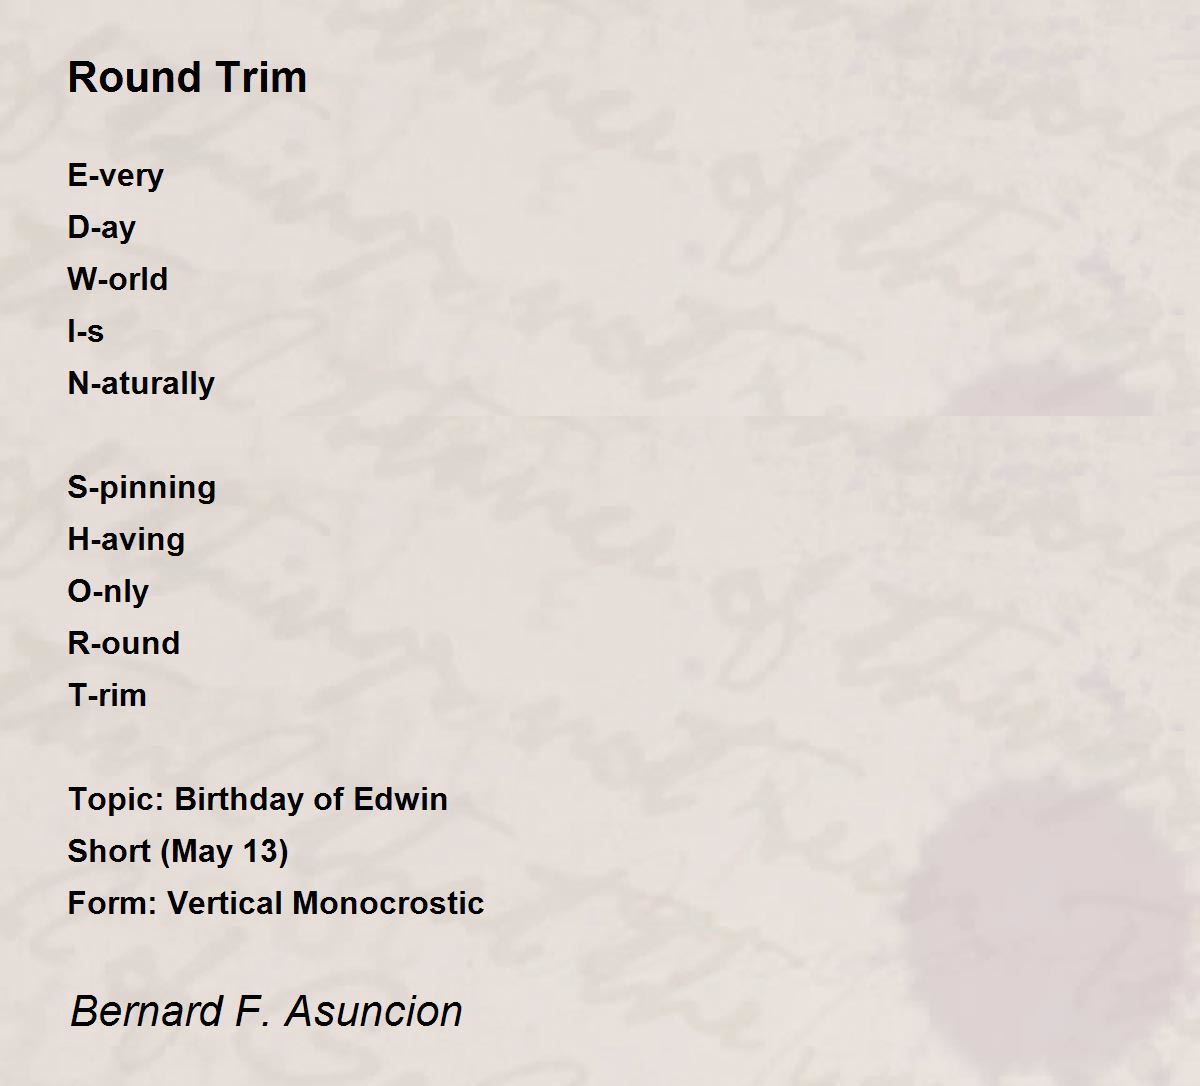This screenshot has width=1200, height=1086.
Task: Click the line O-nly
Action: click(x=108, y=592)
